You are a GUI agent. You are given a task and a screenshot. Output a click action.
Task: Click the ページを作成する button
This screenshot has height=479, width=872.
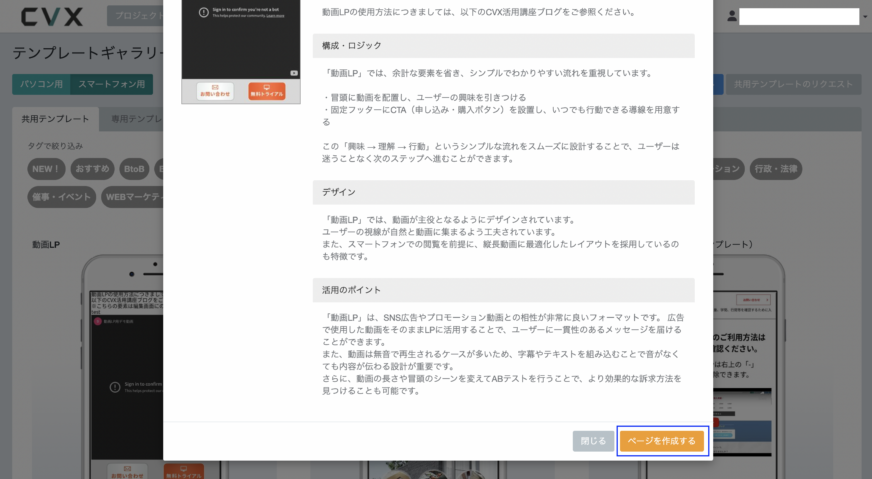click(x=662, y=441)
